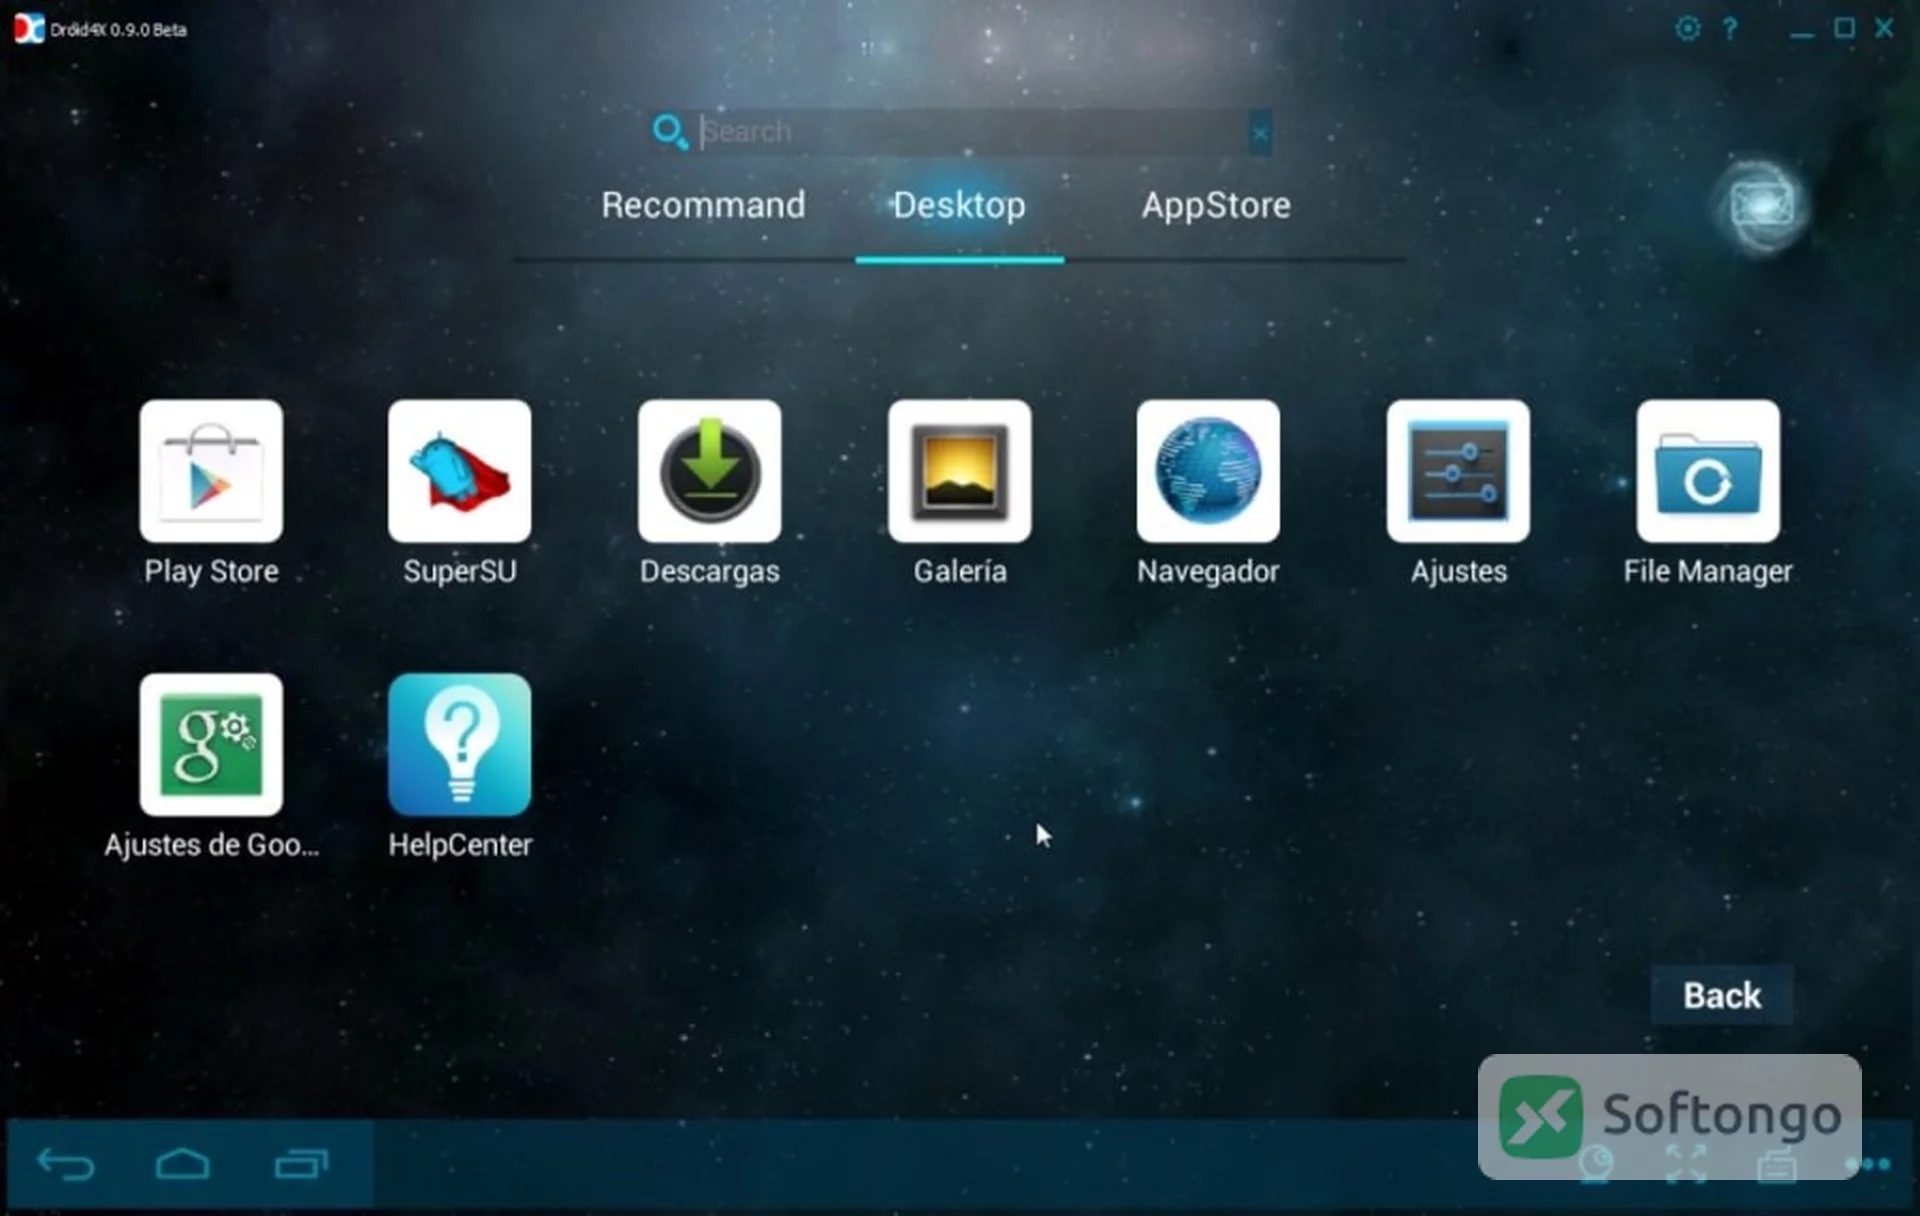The width and height of the screenshot is (1920, 1216).
Task: Click the galaxy swirl icon
Action: click(1762, 207)
